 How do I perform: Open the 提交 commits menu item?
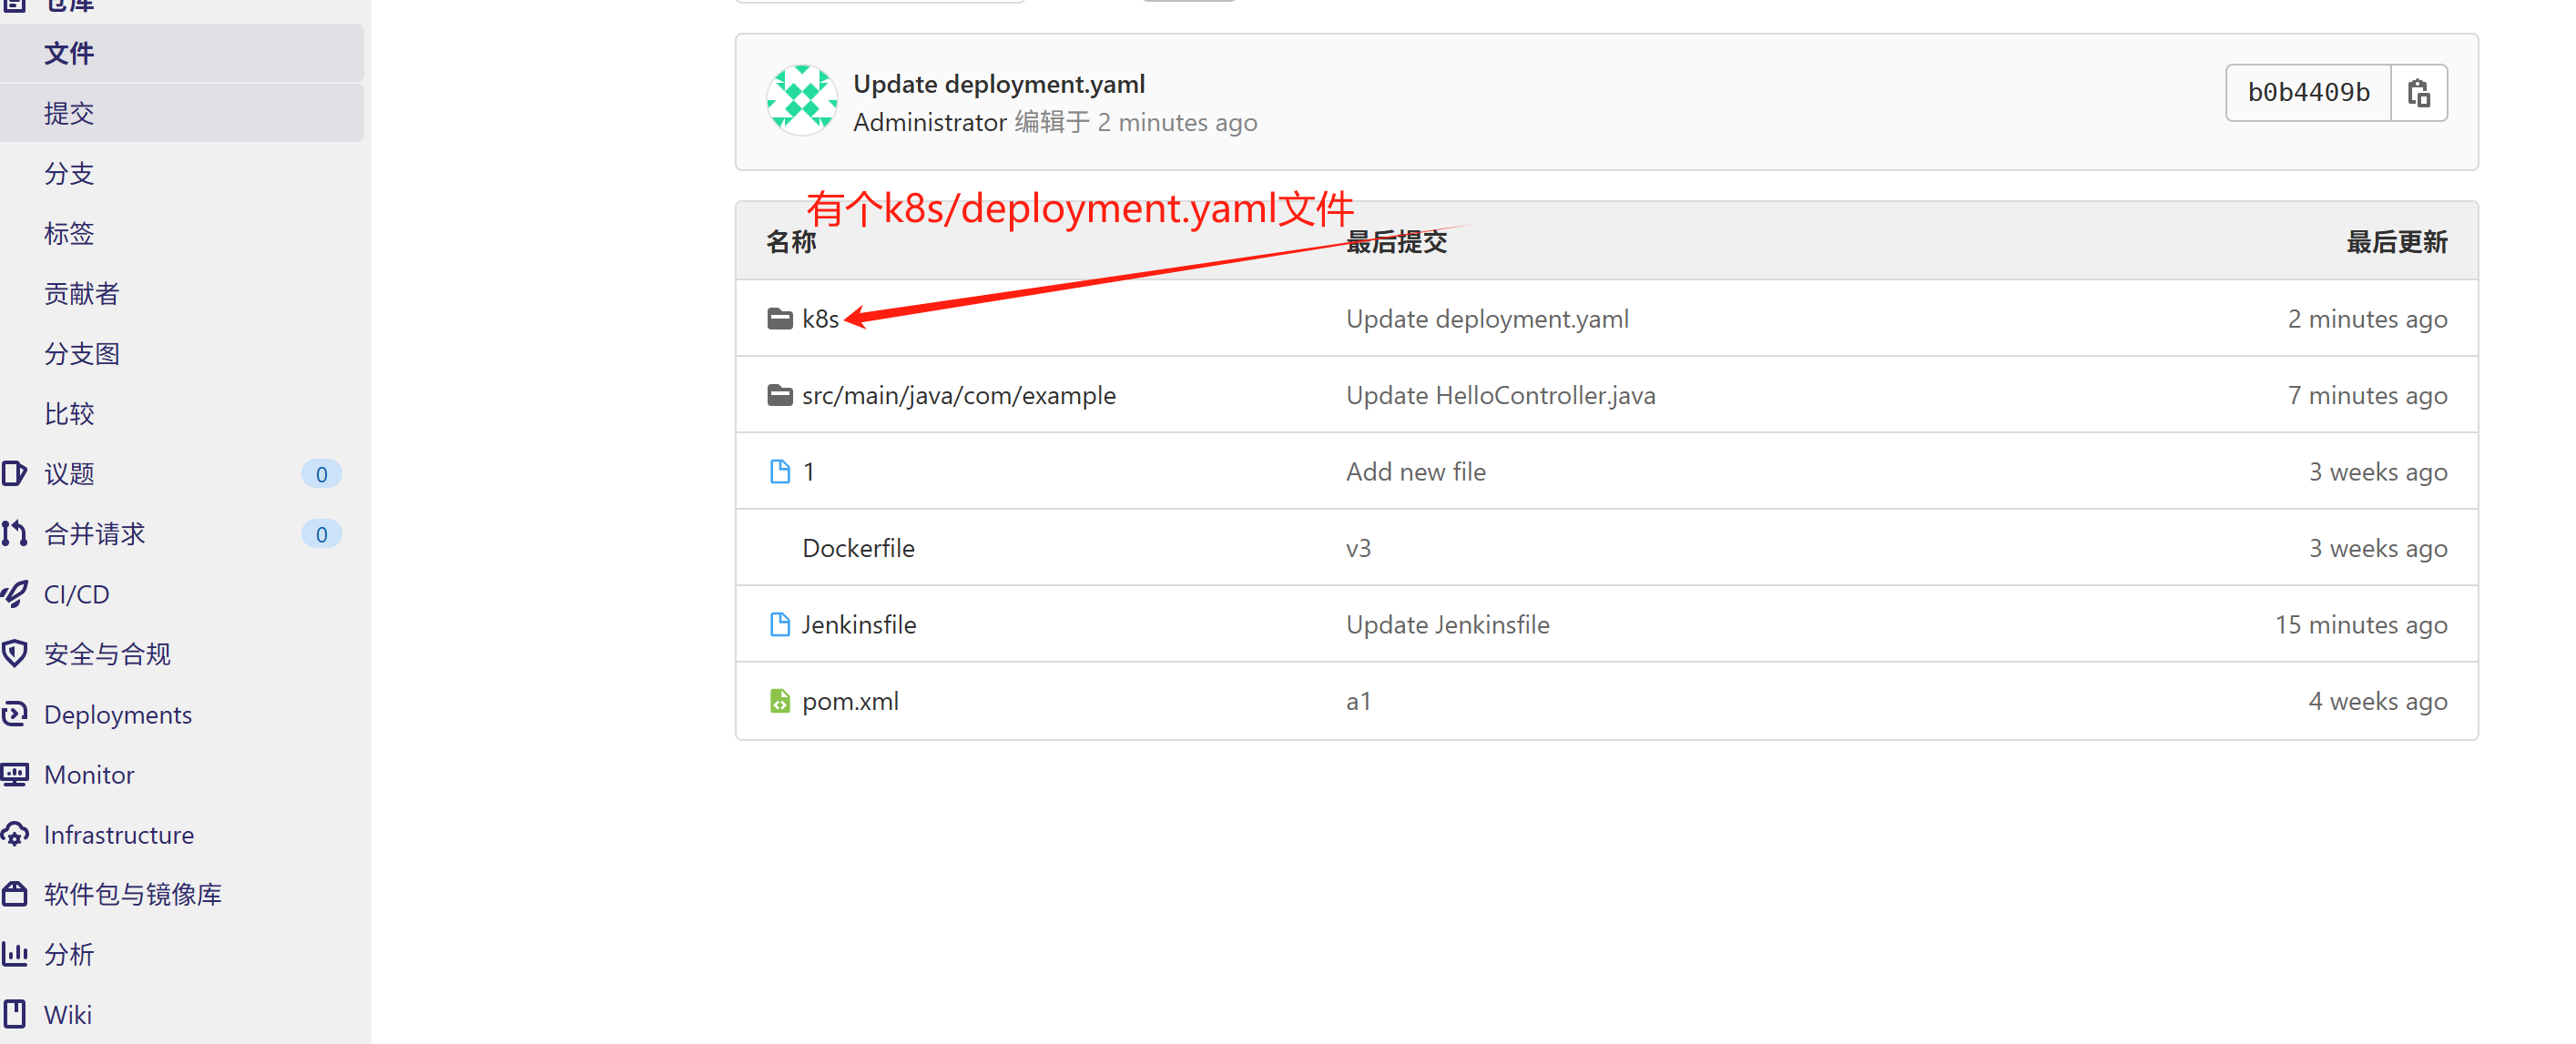tap(69, 113)
